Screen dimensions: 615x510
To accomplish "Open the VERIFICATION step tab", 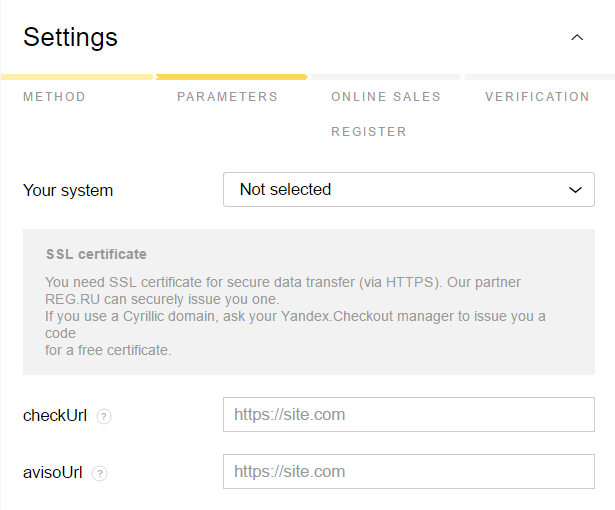I will (x=537, y=97).
